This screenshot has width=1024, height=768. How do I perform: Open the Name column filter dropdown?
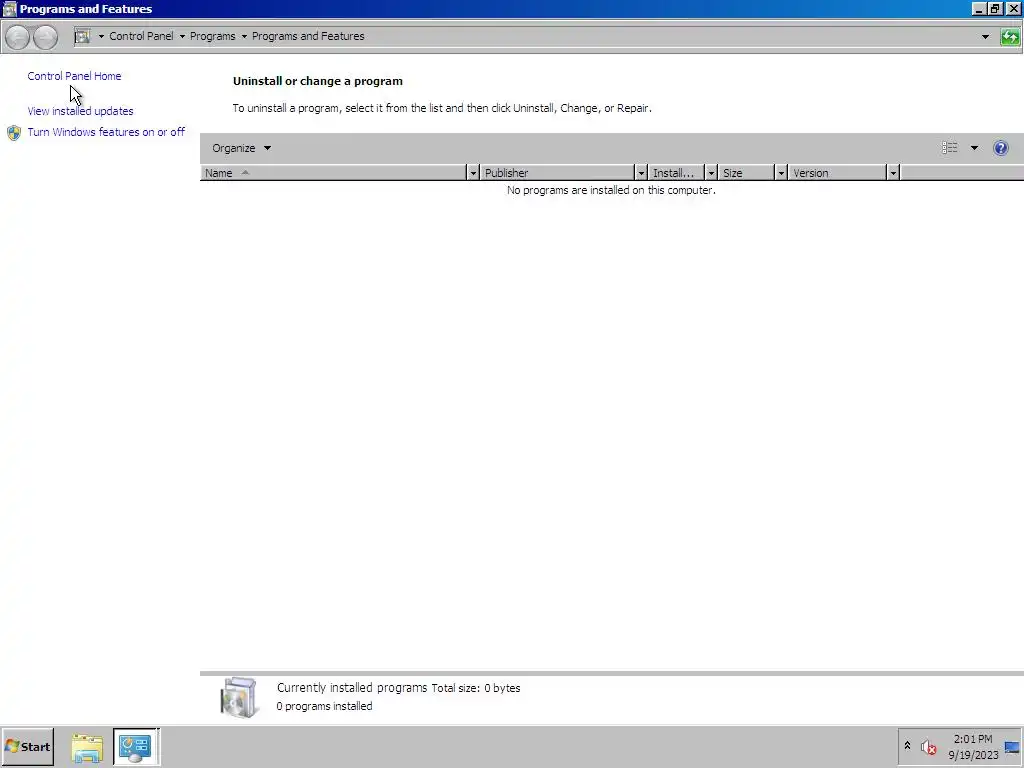pos(473,173)
